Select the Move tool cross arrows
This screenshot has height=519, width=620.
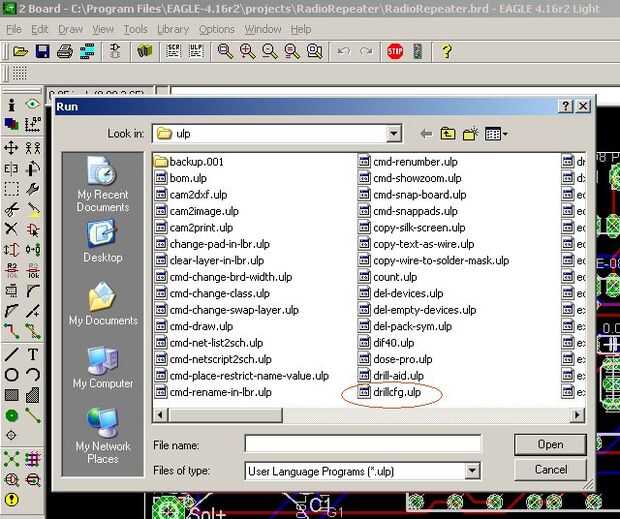11,148
